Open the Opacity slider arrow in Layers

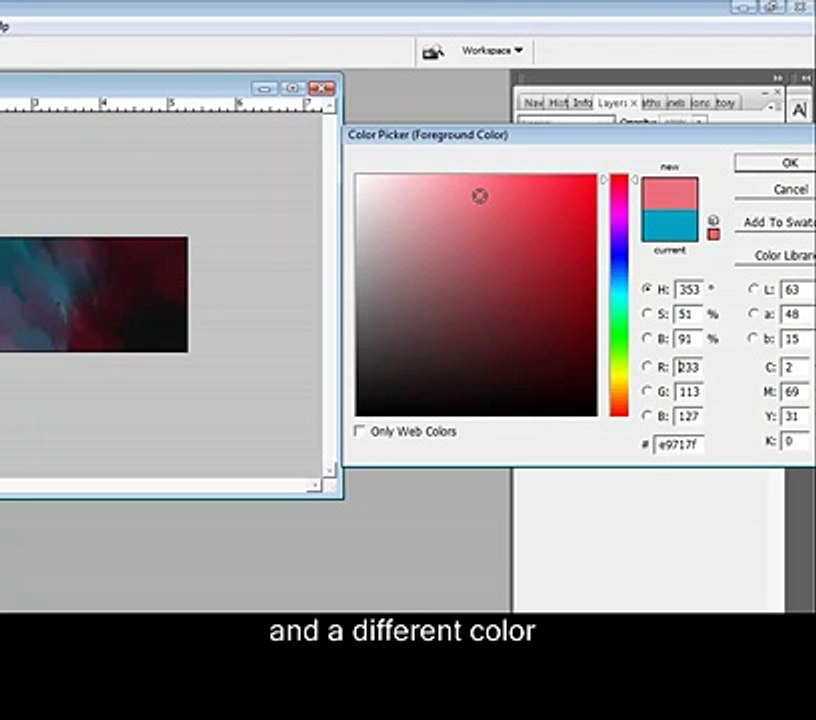click(x=700, y=123)
